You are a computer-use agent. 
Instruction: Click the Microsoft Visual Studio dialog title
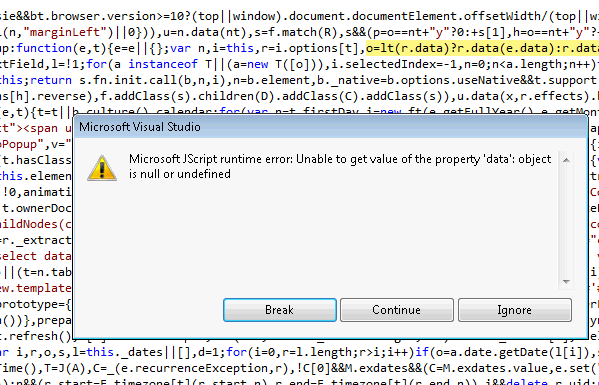pos(140,126)
